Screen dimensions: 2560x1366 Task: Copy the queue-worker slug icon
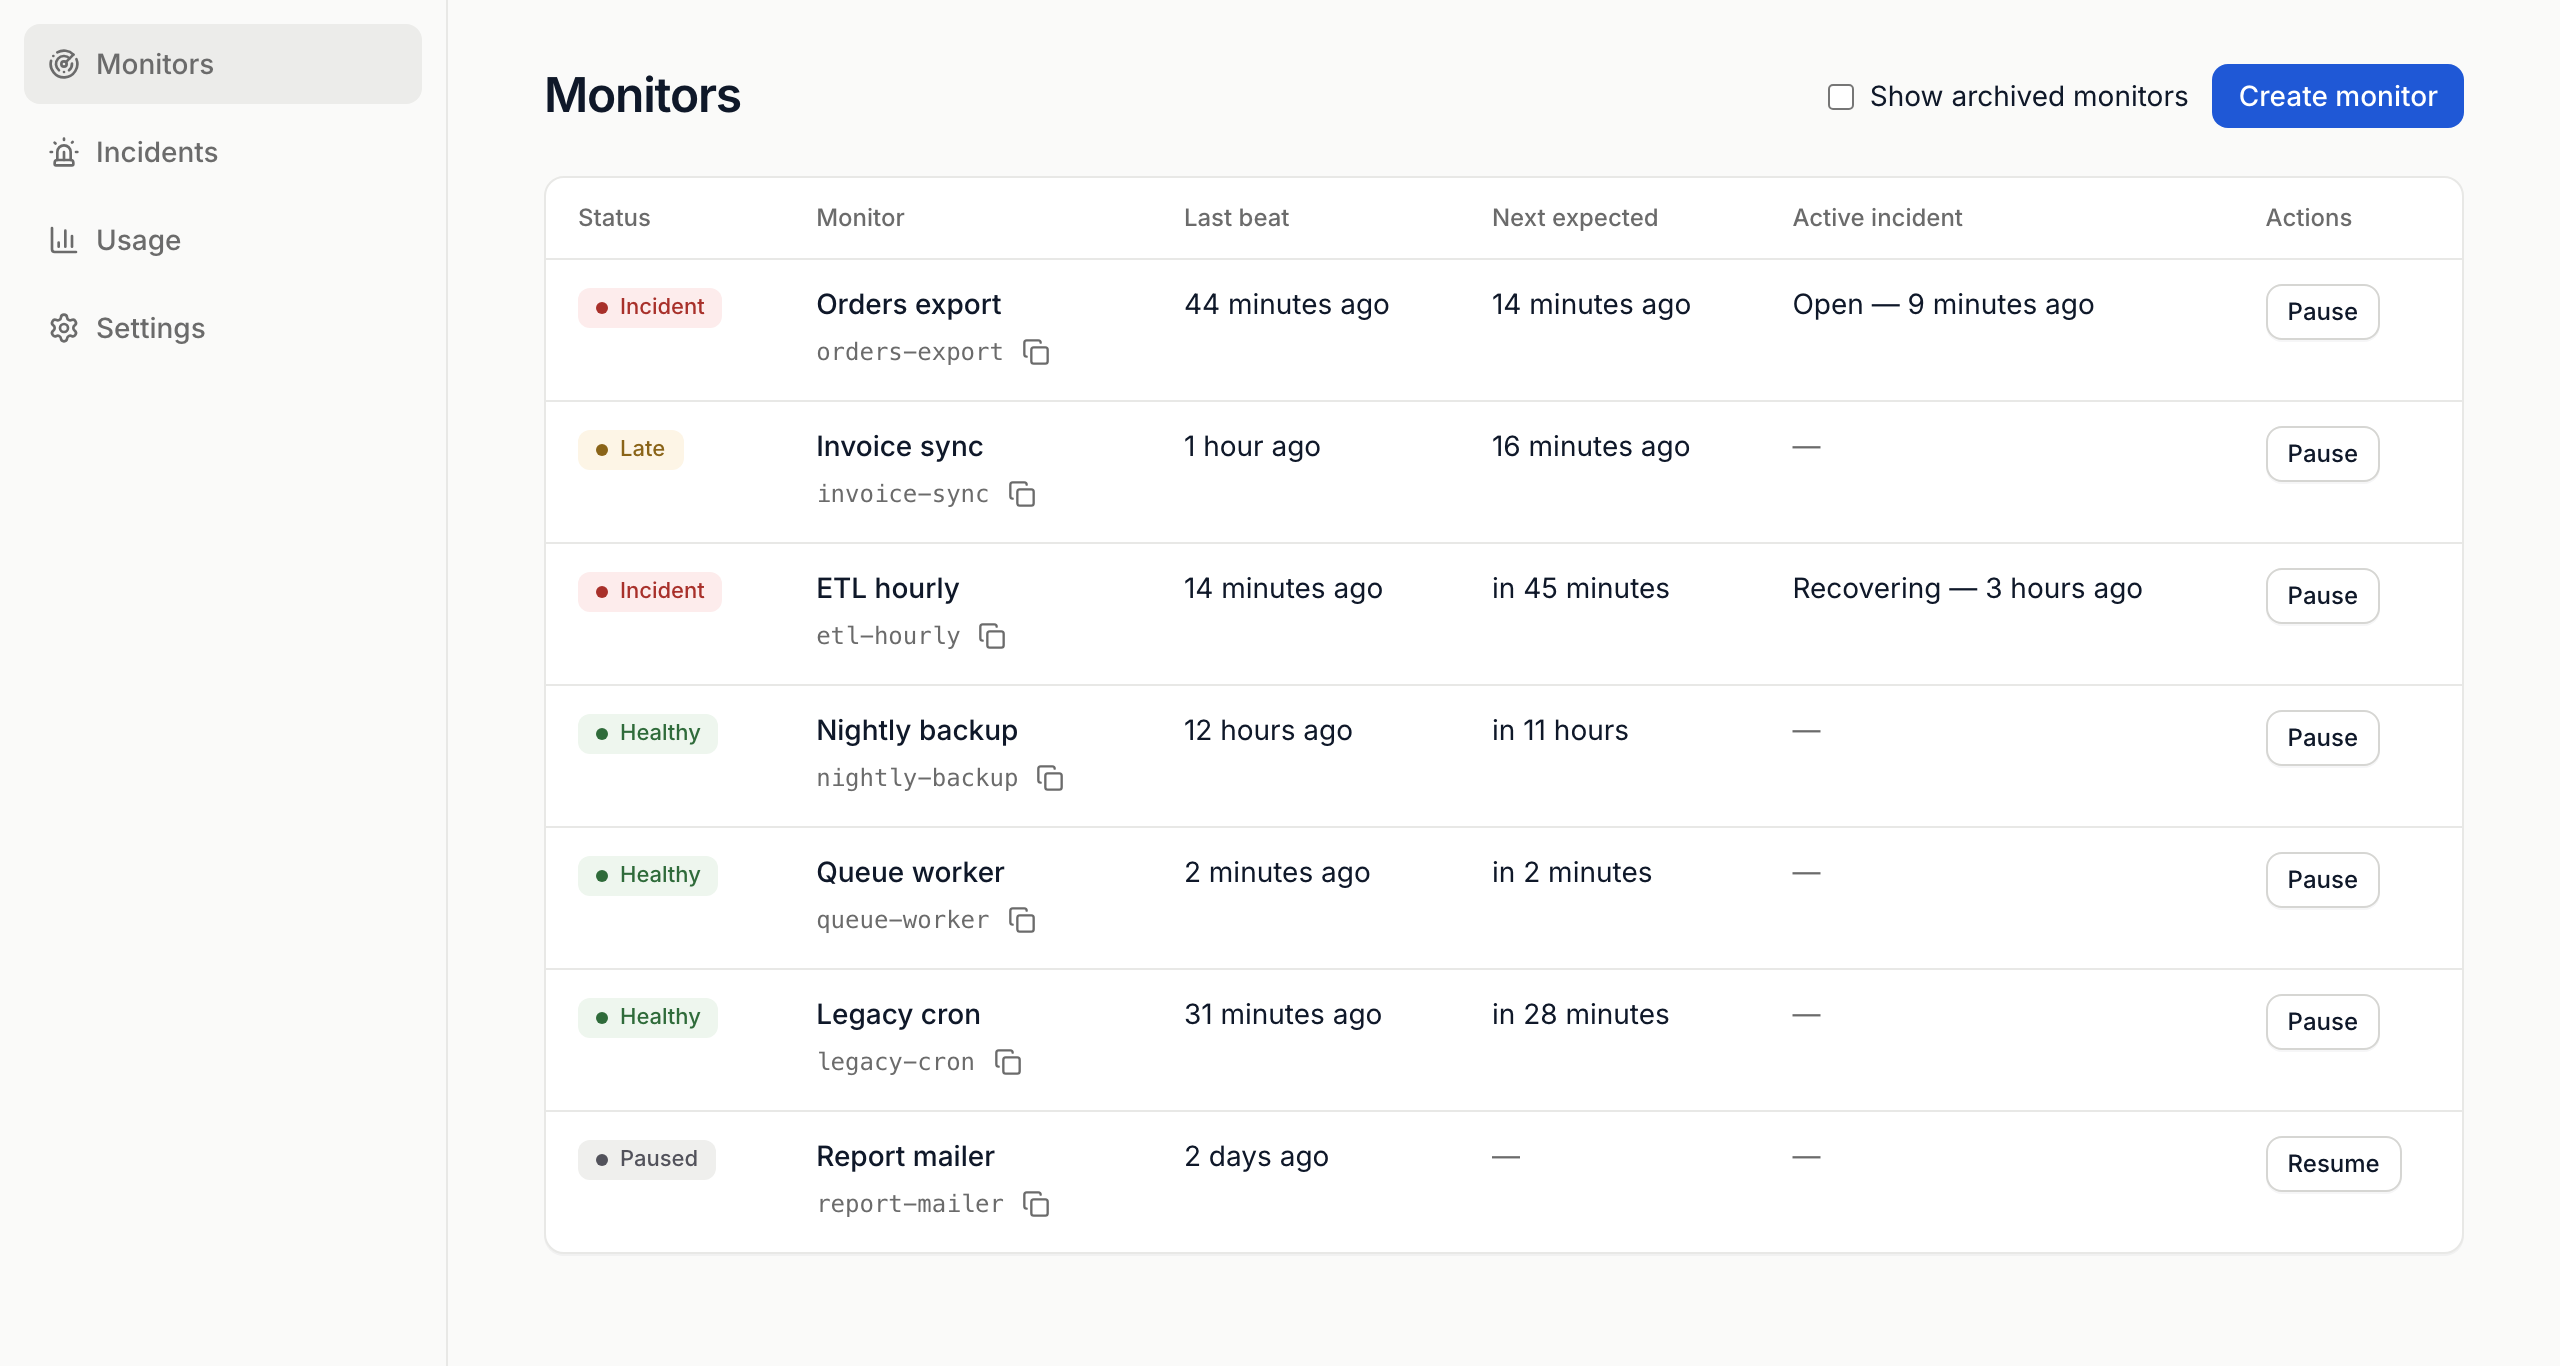tap(1022, 920)
